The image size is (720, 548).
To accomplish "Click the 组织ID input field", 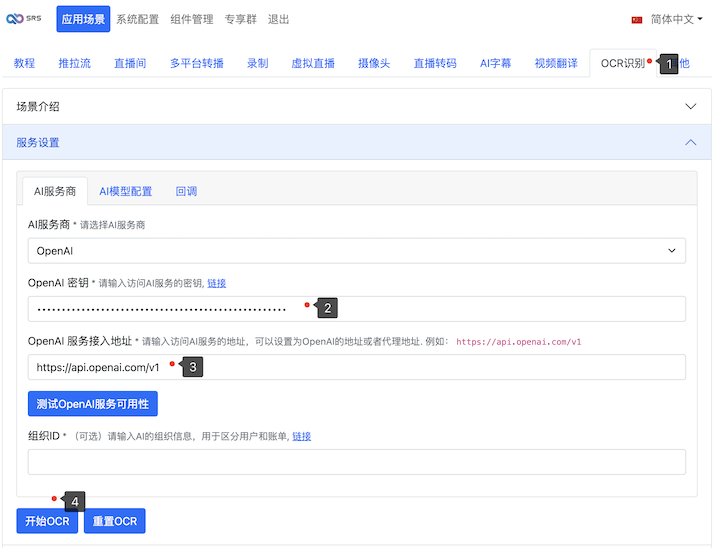I will click(356, 462).
